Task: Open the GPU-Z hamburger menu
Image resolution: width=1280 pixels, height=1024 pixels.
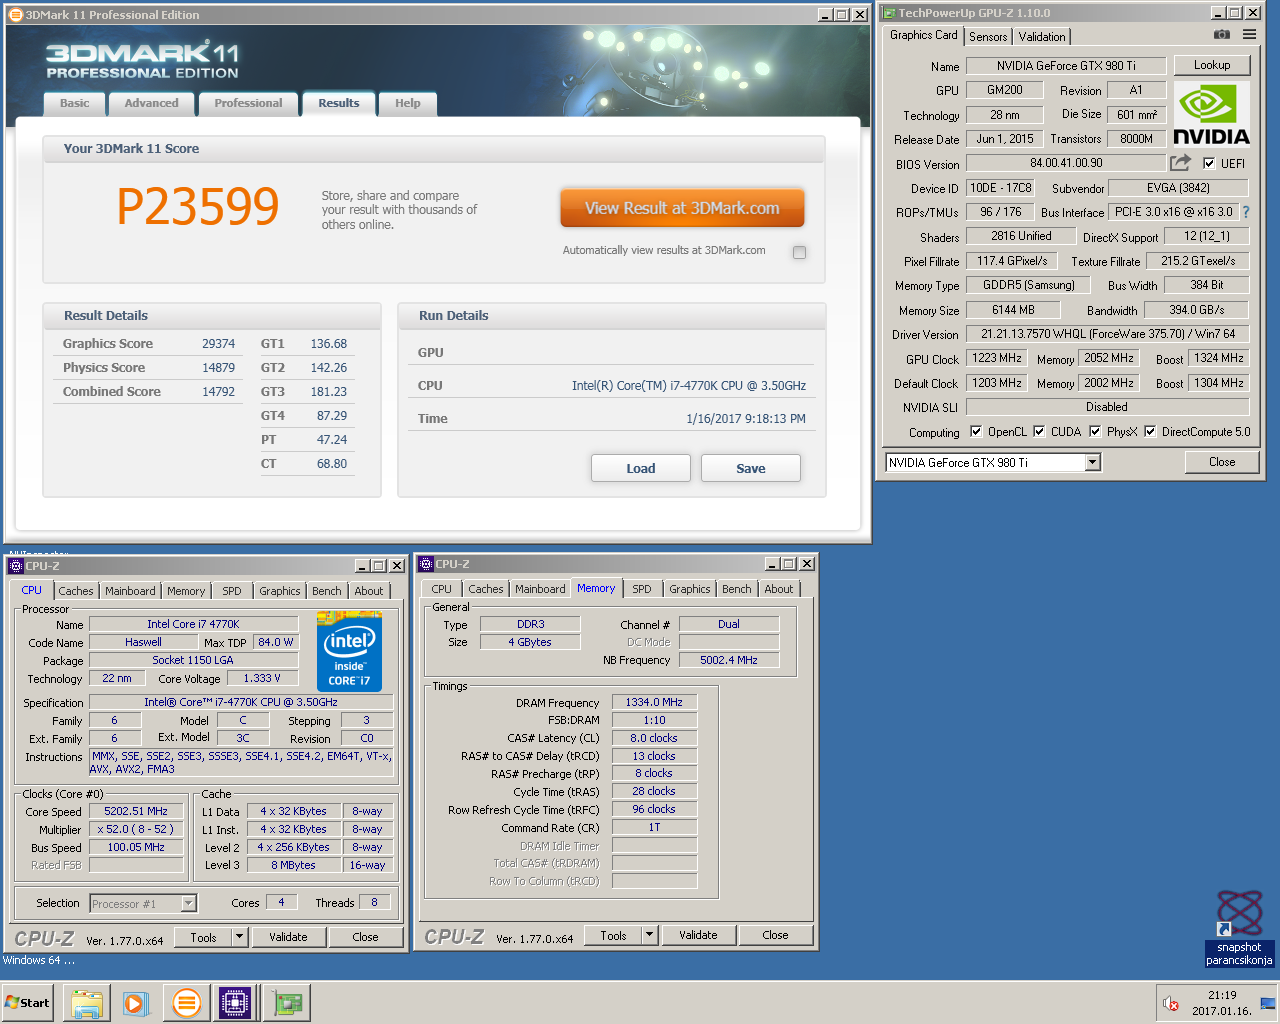Action: pos(1249,35)
